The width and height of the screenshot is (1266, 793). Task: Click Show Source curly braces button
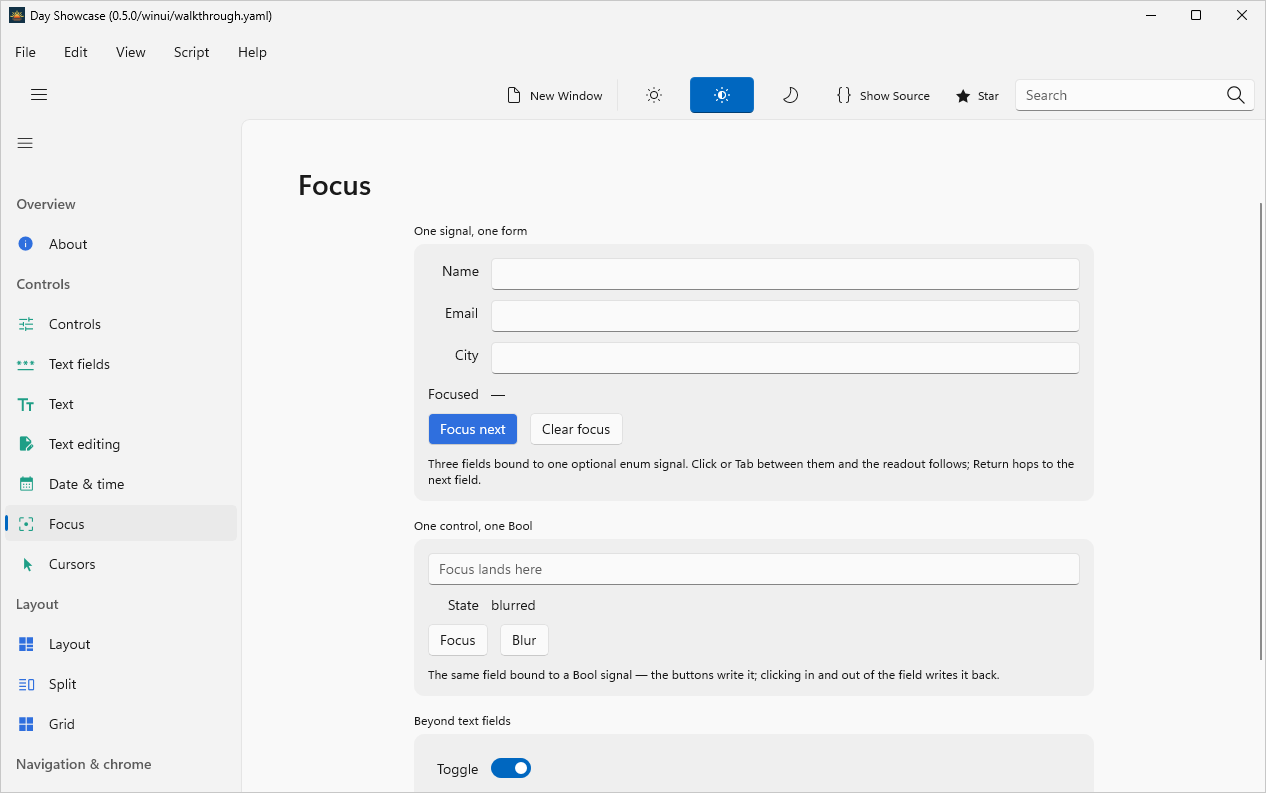point(883,95)
